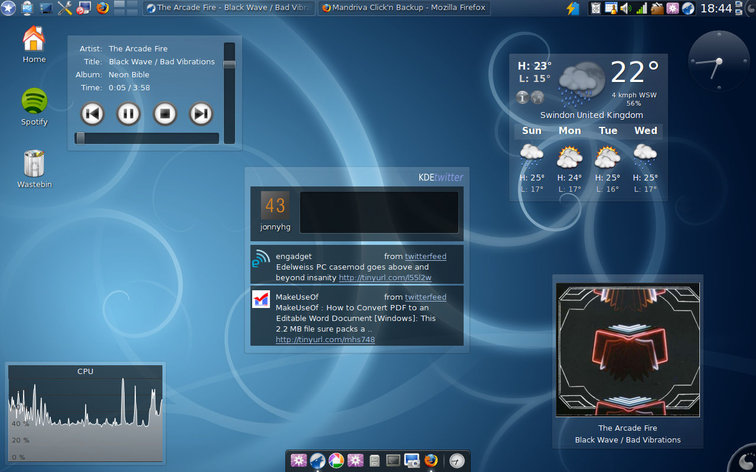756x472 pixels.
Task: Open twitterfeed link on the engadget tweet
Action: click(425, 256)
